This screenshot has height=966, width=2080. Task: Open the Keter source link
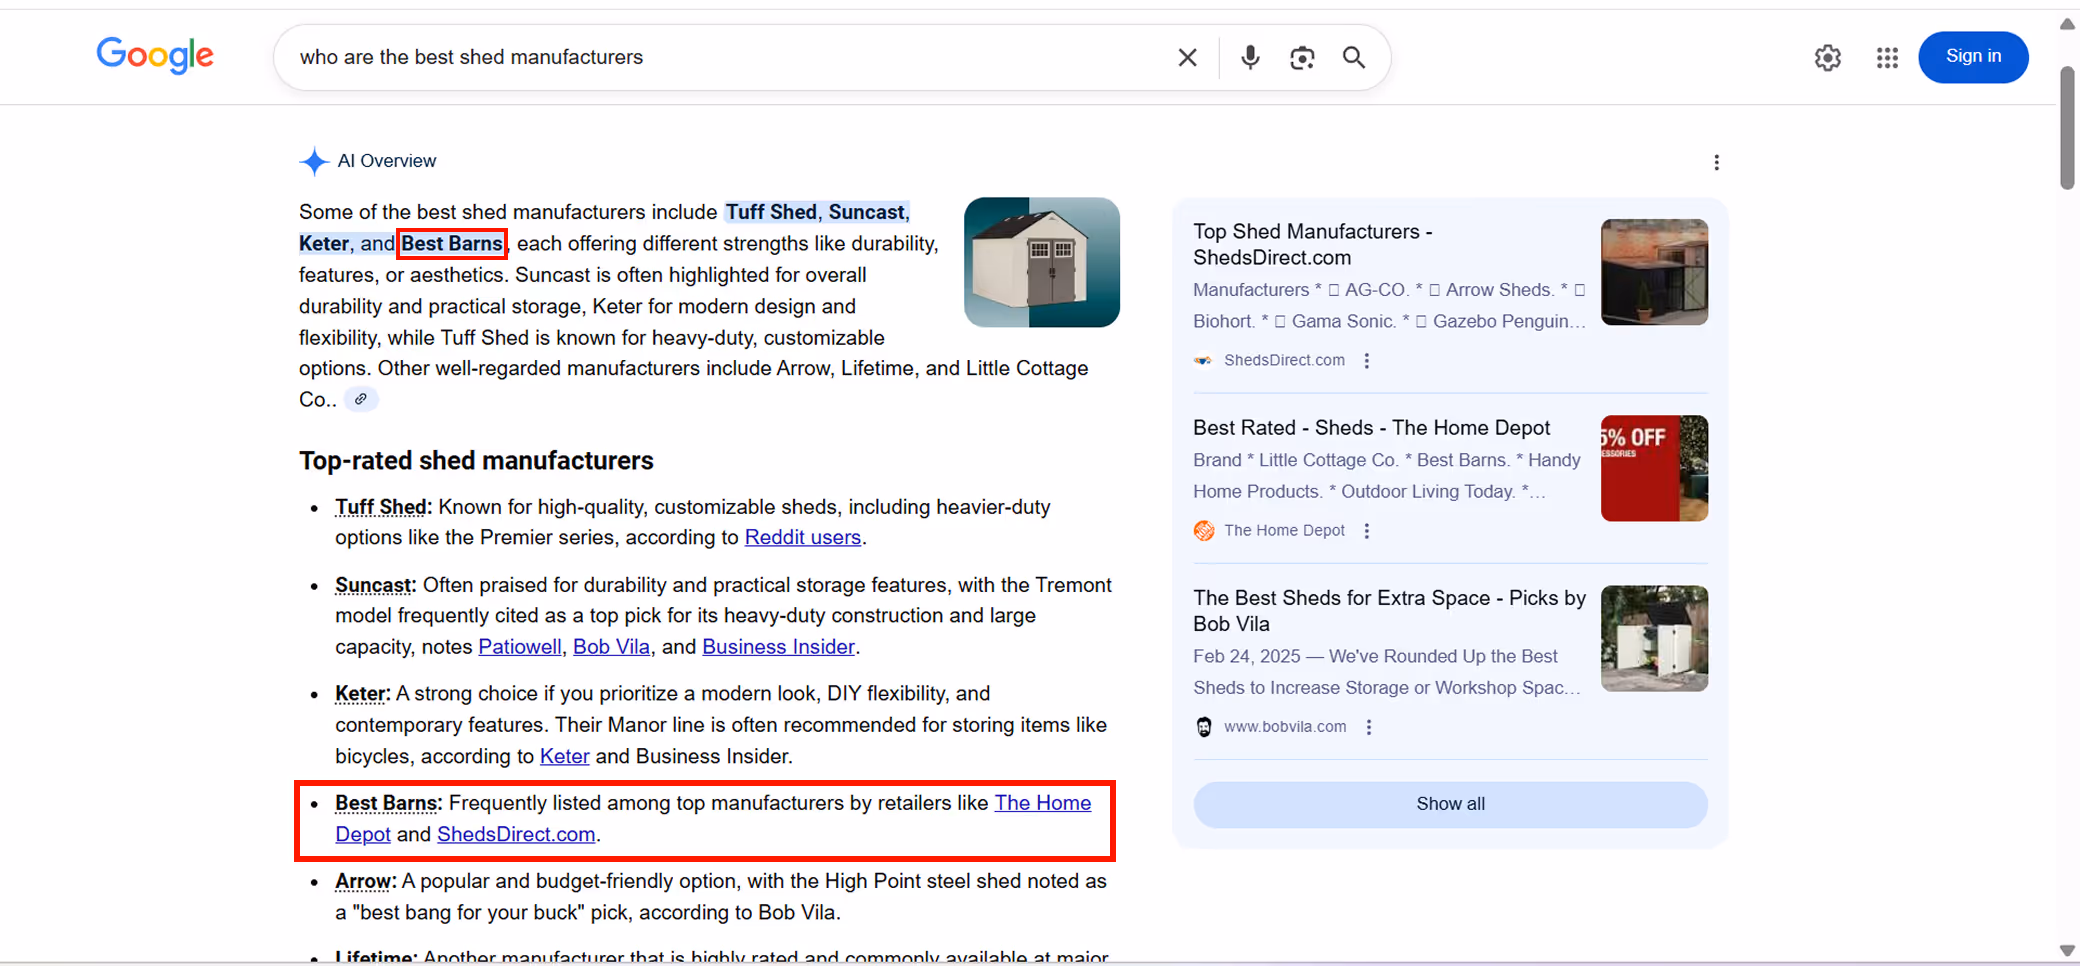564,756
